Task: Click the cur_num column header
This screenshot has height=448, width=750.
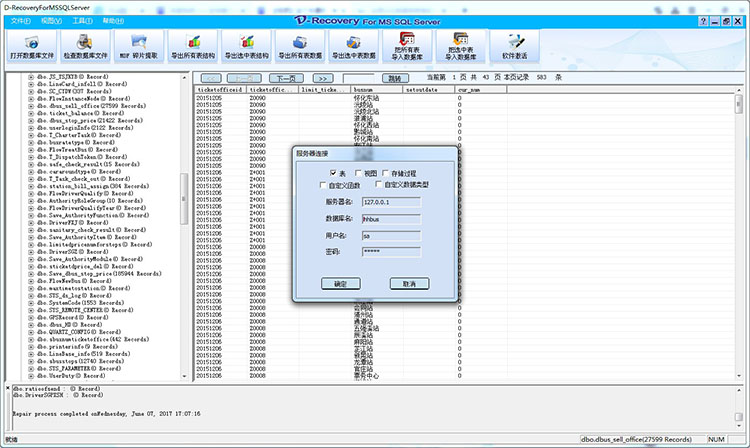Action: [x=481, y=89]
